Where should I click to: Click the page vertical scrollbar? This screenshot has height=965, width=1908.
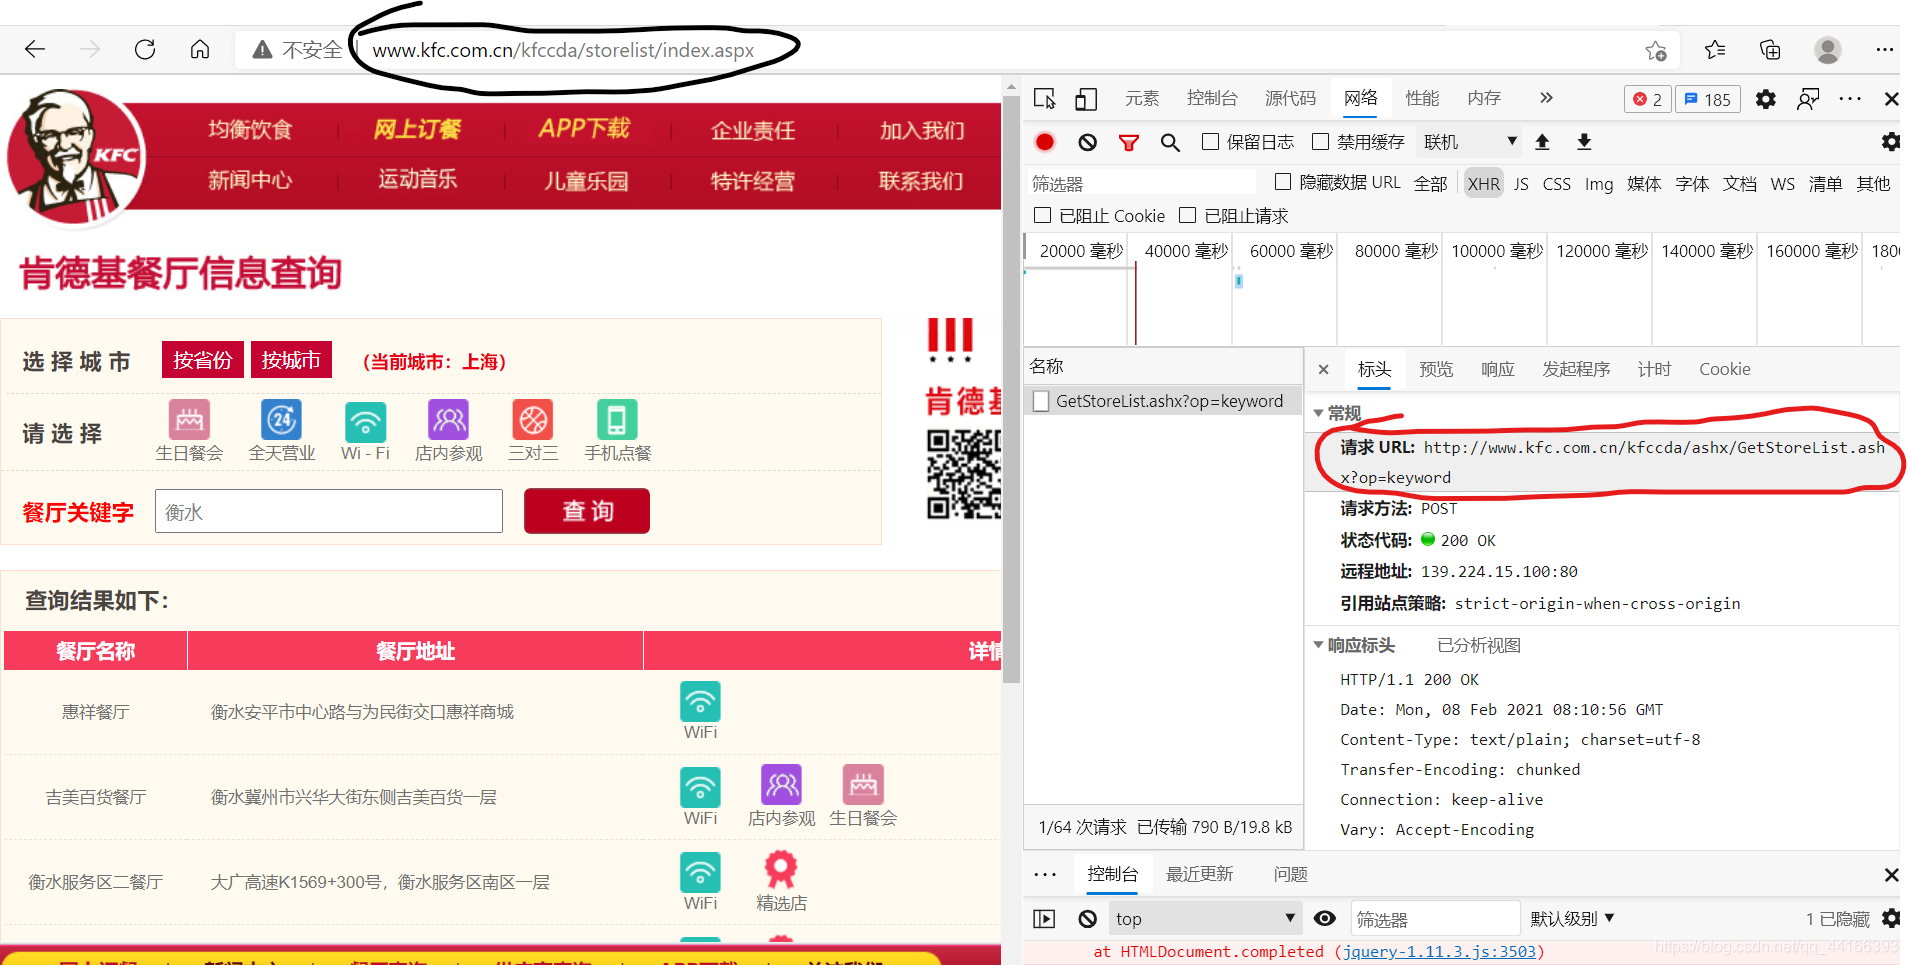pyautogui.click(x=1012, y=390)
